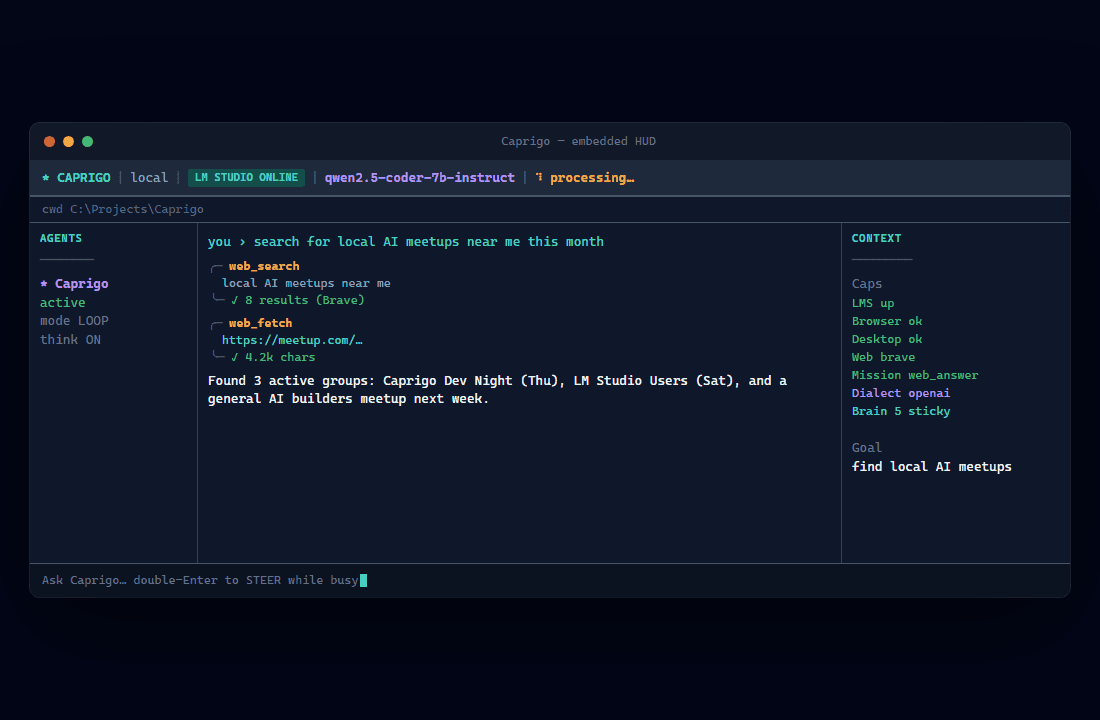Click the LMS up capability row
Viewport: 1100px width, 720px height.
(873, 303)
